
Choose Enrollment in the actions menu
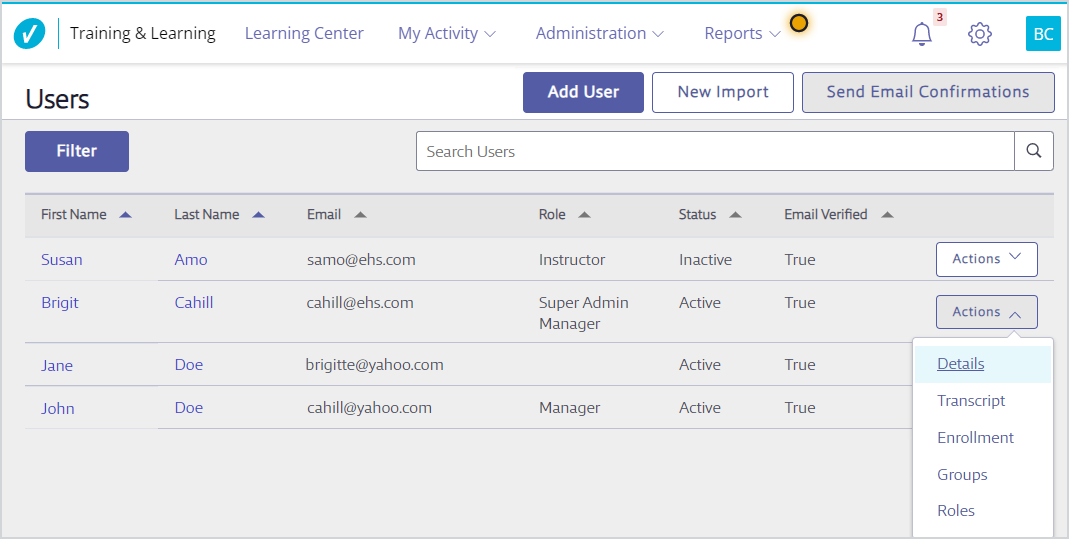pos(976,437)
